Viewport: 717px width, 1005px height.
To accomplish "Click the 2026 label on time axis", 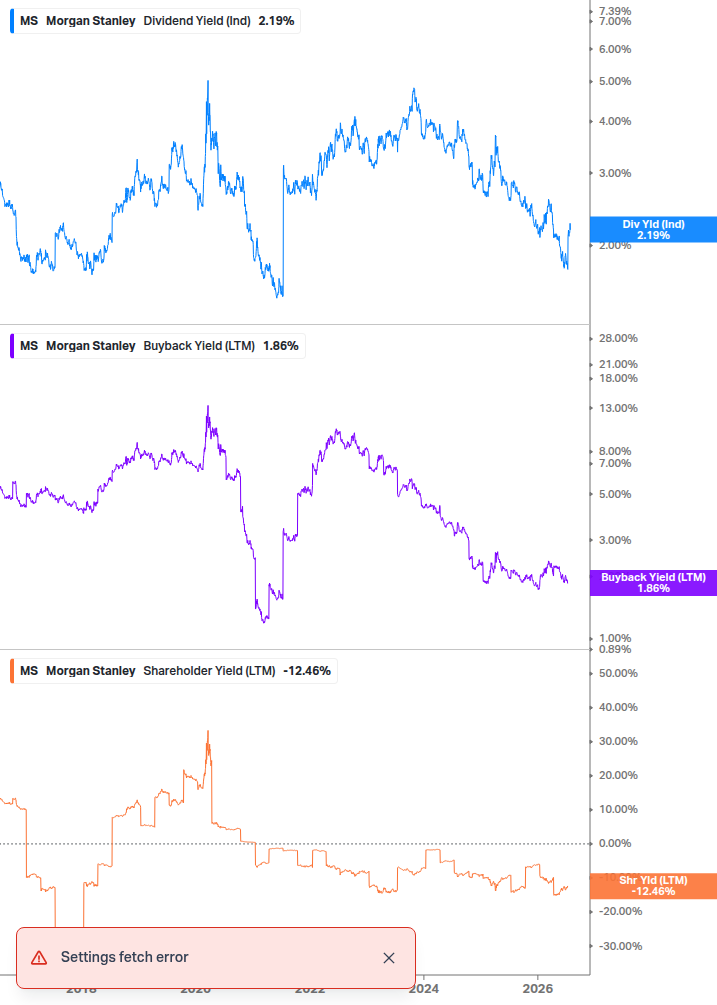I will tap(538, 988).
